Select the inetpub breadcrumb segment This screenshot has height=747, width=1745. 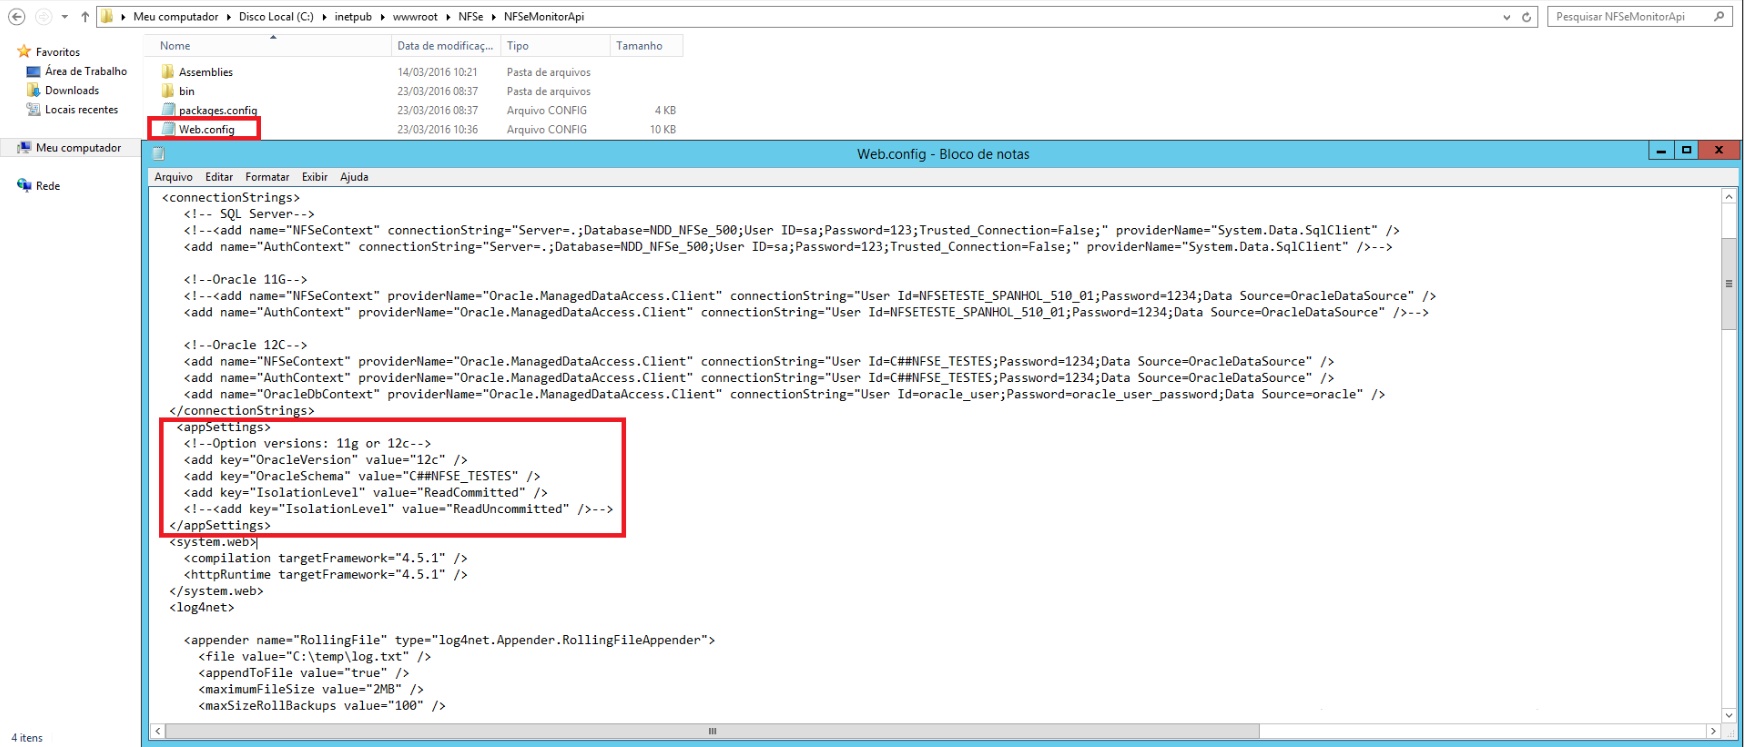click(353, 17)
